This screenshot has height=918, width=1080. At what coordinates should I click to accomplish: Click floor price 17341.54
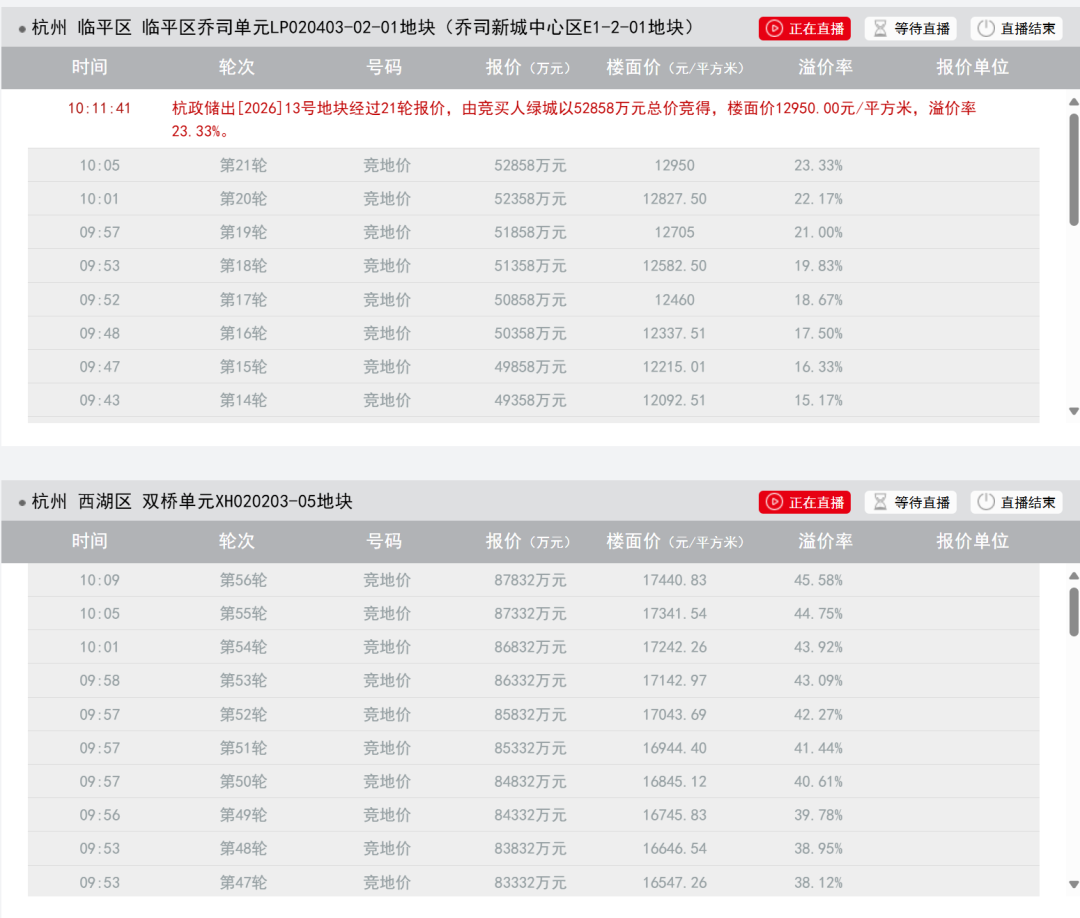(674, 614)
